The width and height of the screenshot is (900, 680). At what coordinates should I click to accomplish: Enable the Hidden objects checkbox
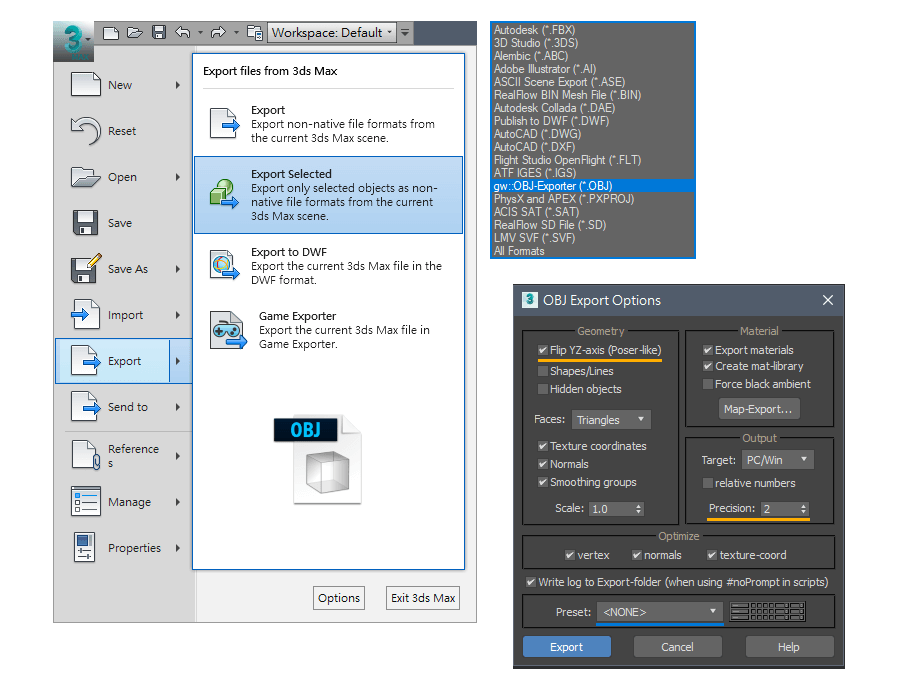pos(542,389)
